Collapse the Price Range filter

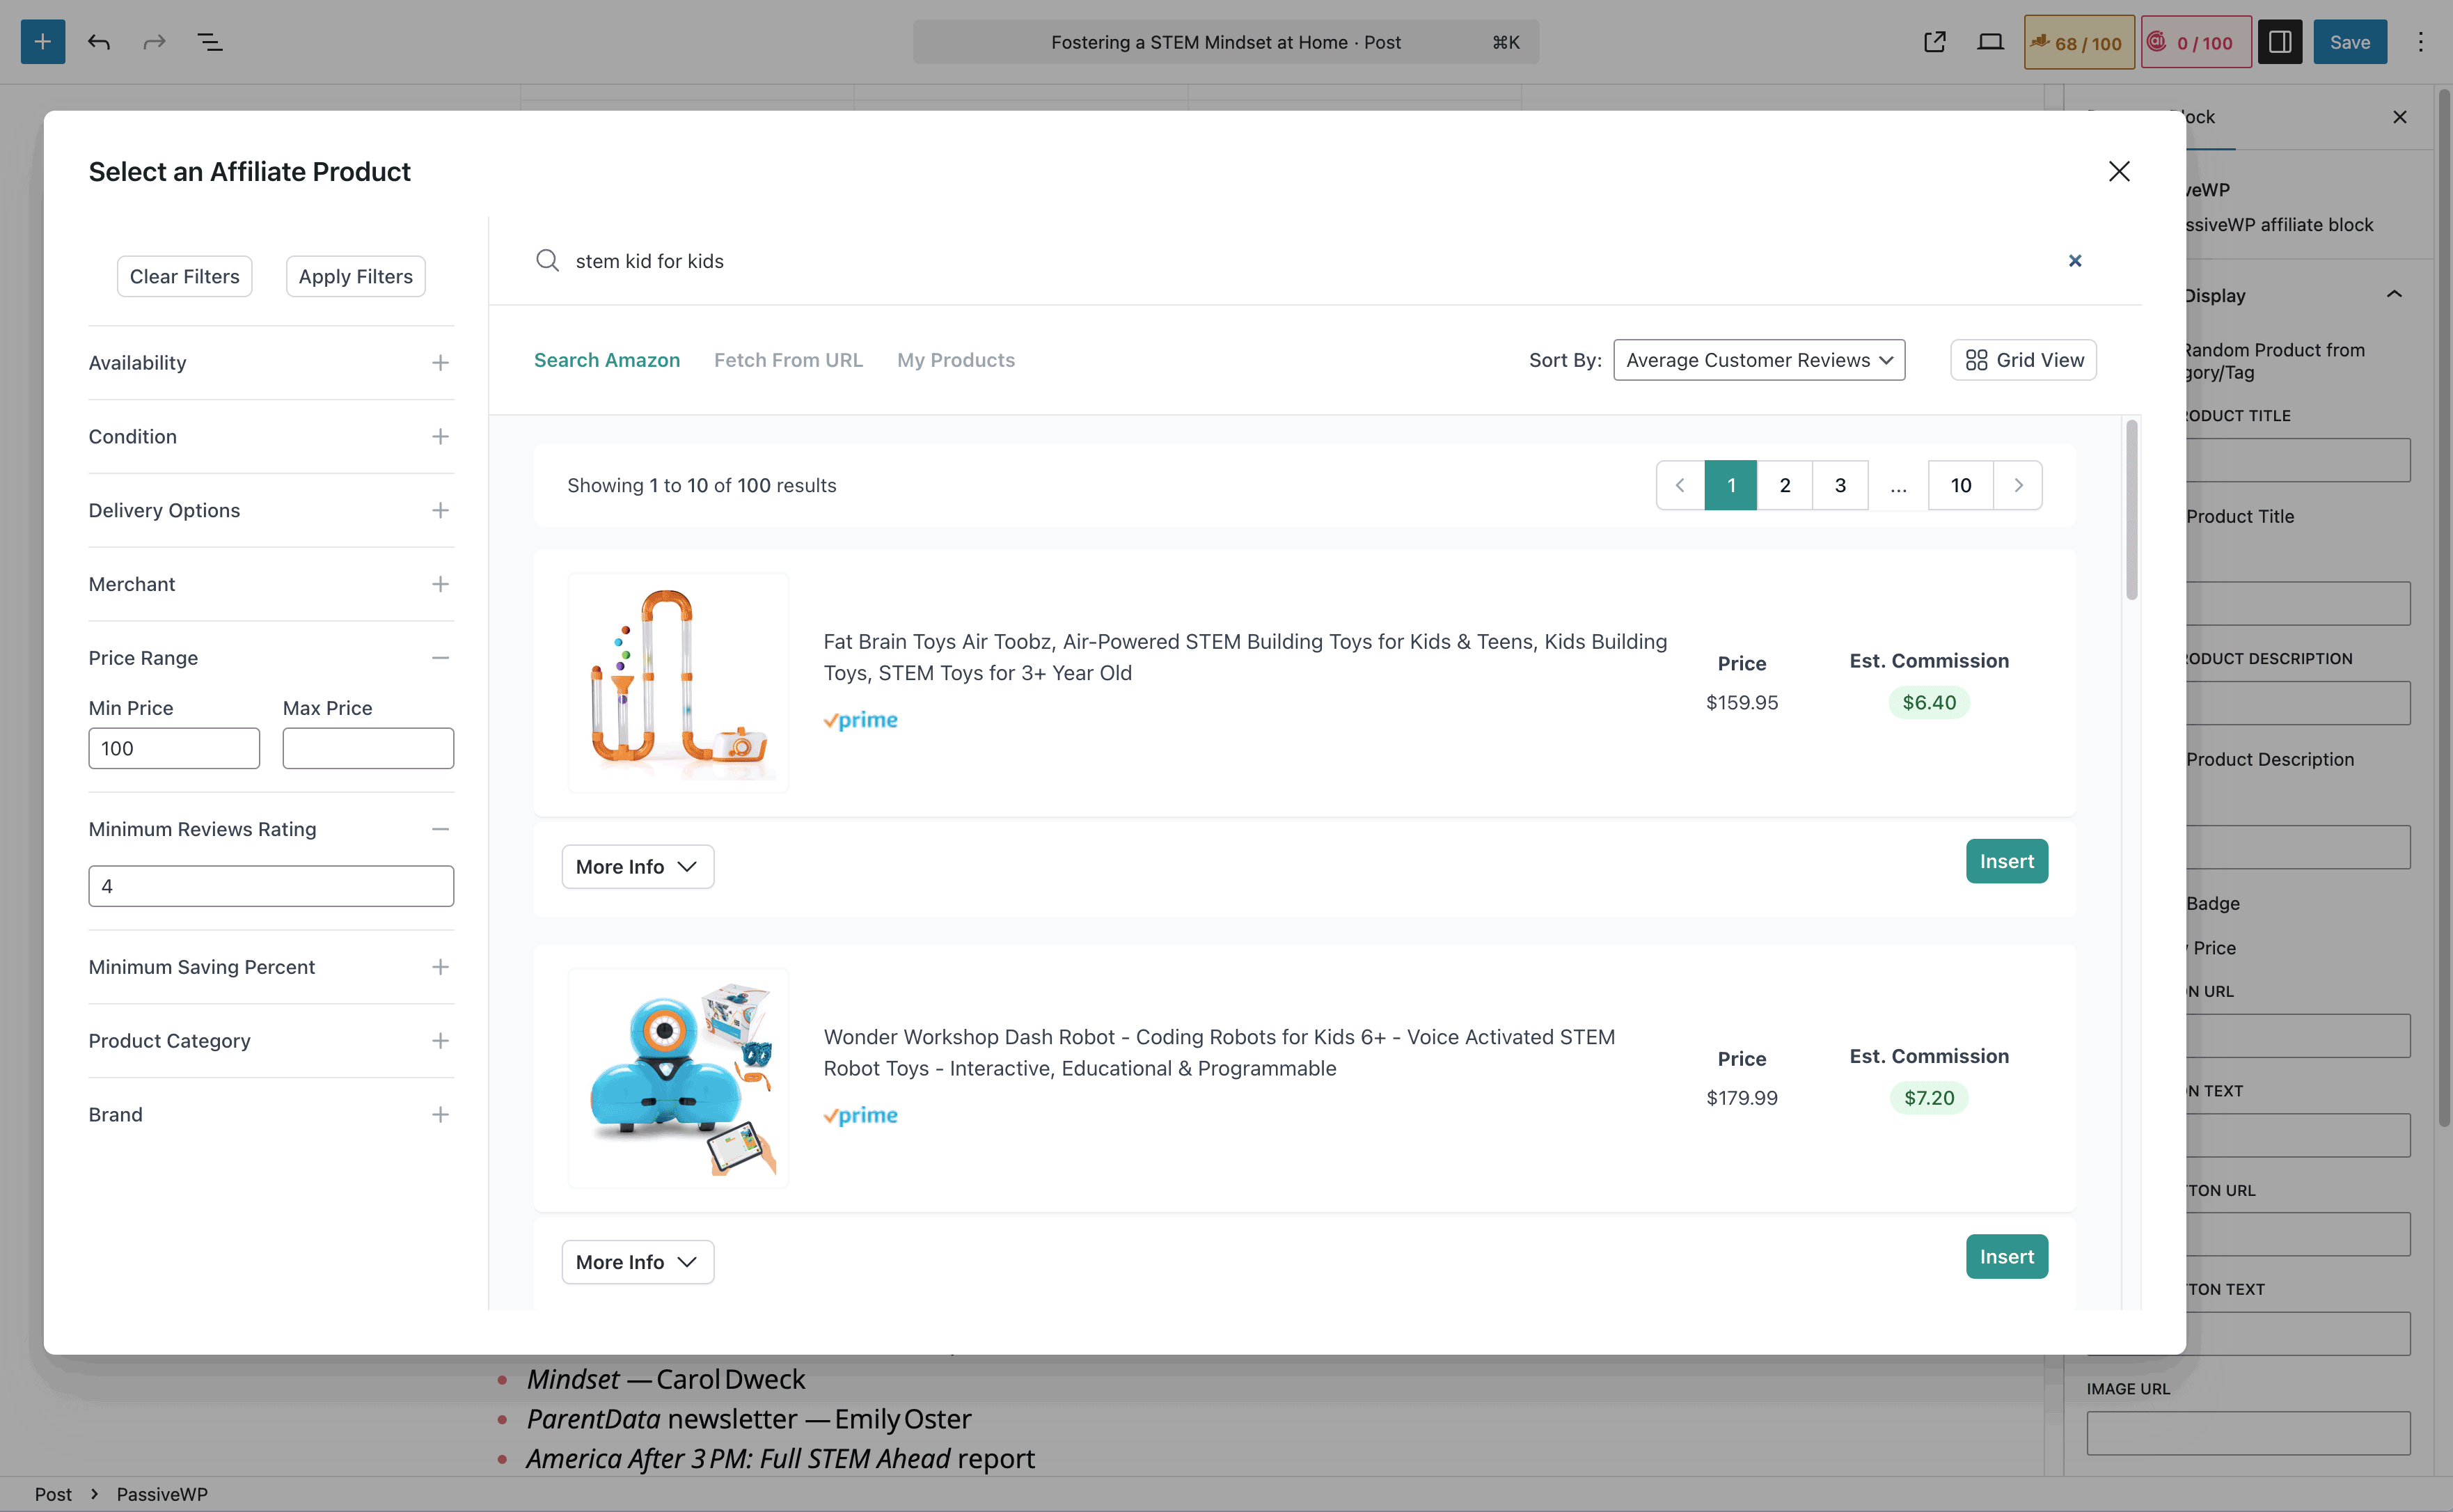440,658
